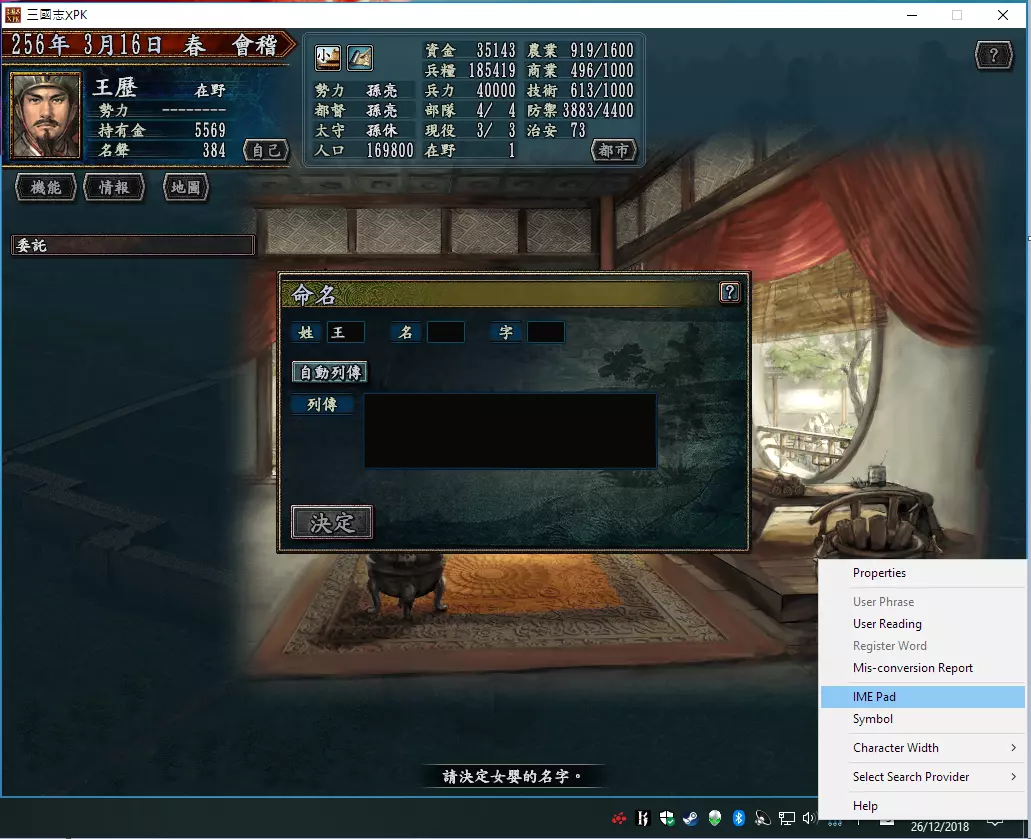Click the 王歷 character portrait
This screenshot has width=1031, height=839.
(x=45, y=116)
